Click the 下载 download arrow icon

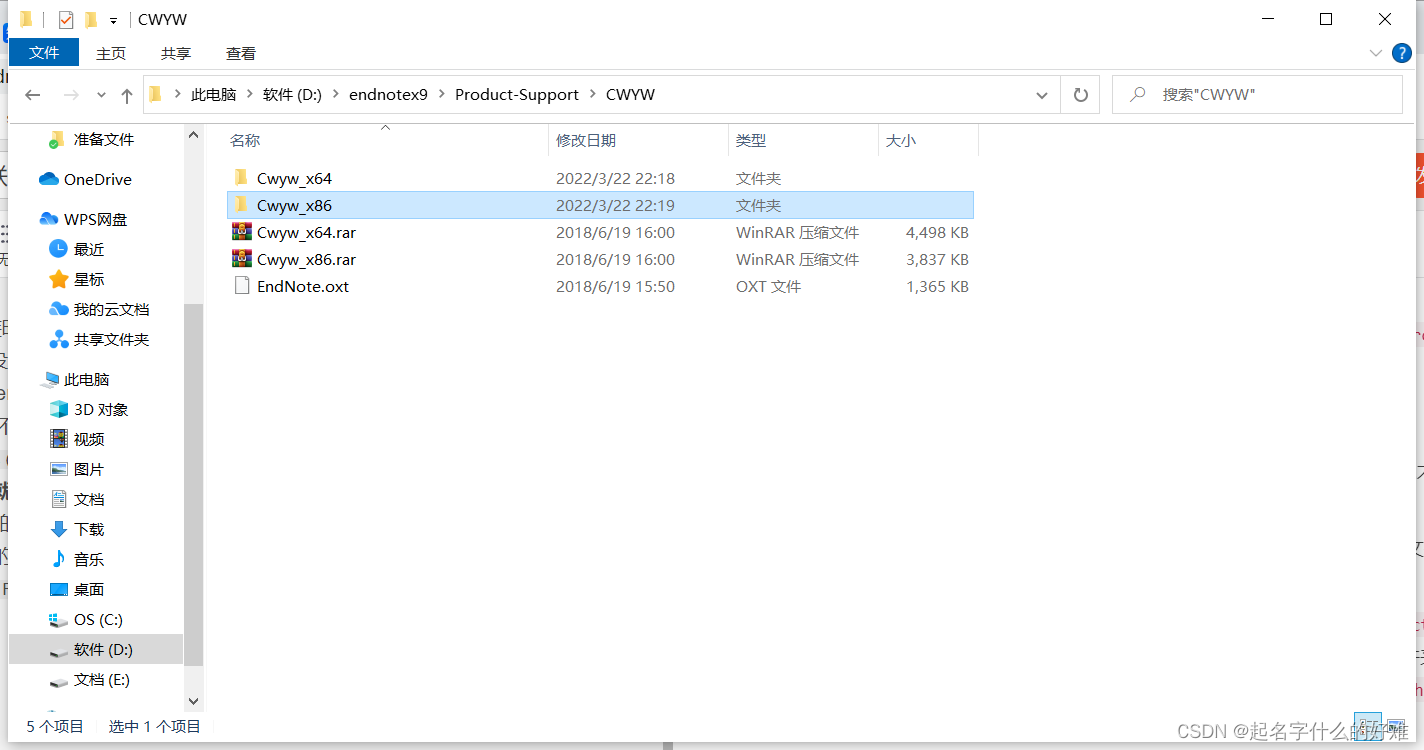pos(59,529)
